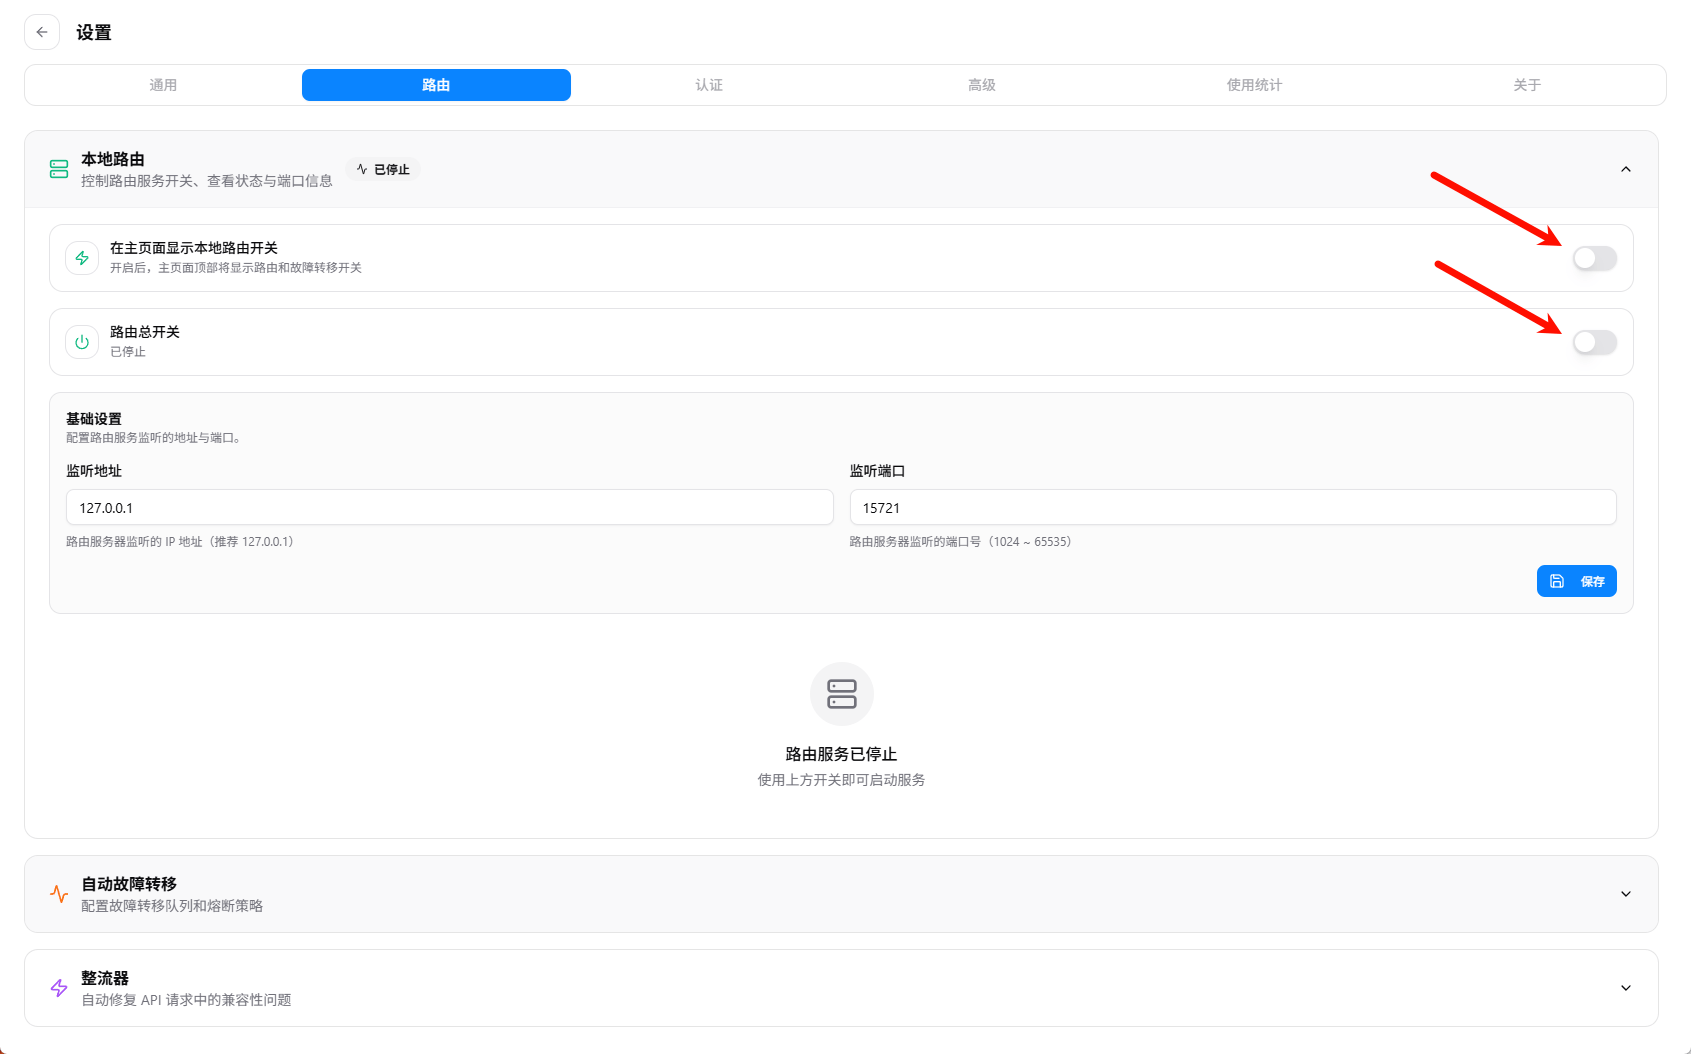Viewport: 1691px width, 1054px height.
Task: Click the purple bolt icon beside 整流器
Action: (59, 988)
